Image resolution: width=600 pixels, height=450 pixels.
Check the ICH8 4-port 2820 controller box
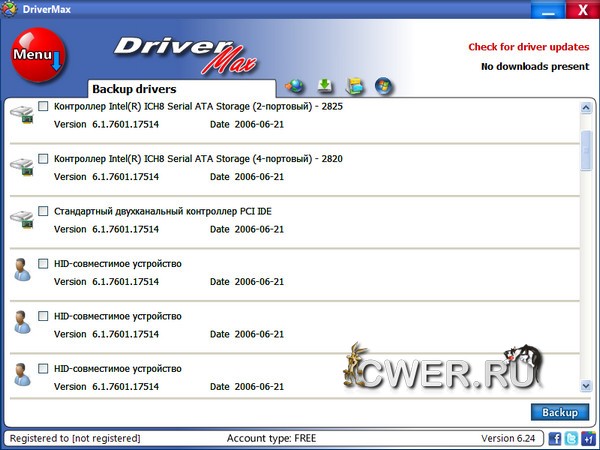[43, 158]
